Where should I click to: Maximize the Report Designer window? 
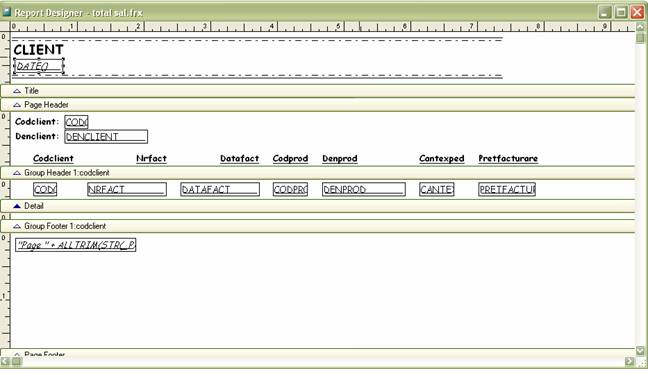(x=621, y=12)
